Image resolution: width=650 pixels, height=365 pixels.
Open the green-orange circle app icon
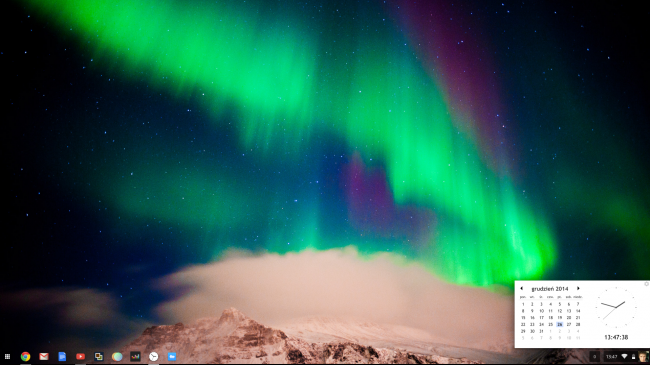[x=117, y=356]
